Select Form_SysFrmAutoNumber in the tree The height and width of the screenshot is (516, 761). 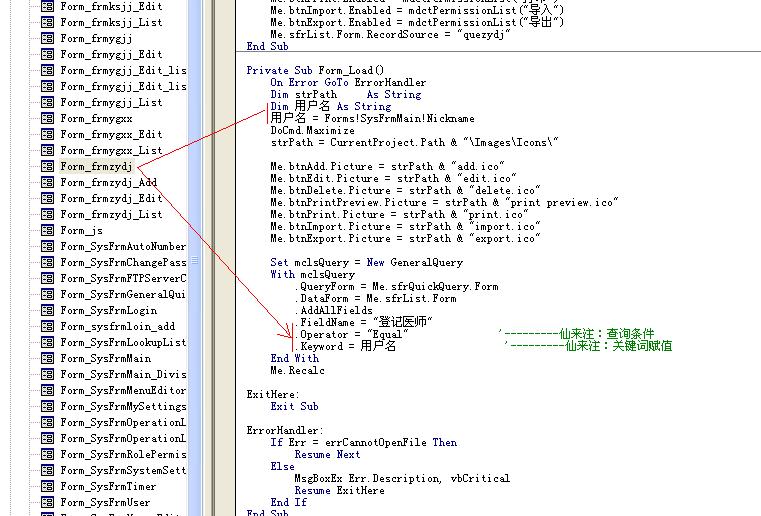pos(122,246)
